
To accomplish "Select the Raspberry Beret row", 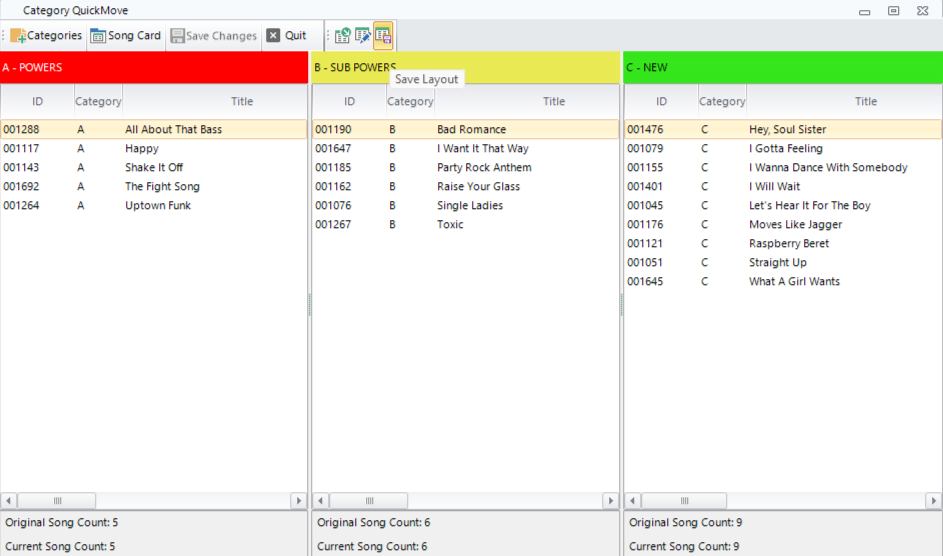I will tap(788, 244).
